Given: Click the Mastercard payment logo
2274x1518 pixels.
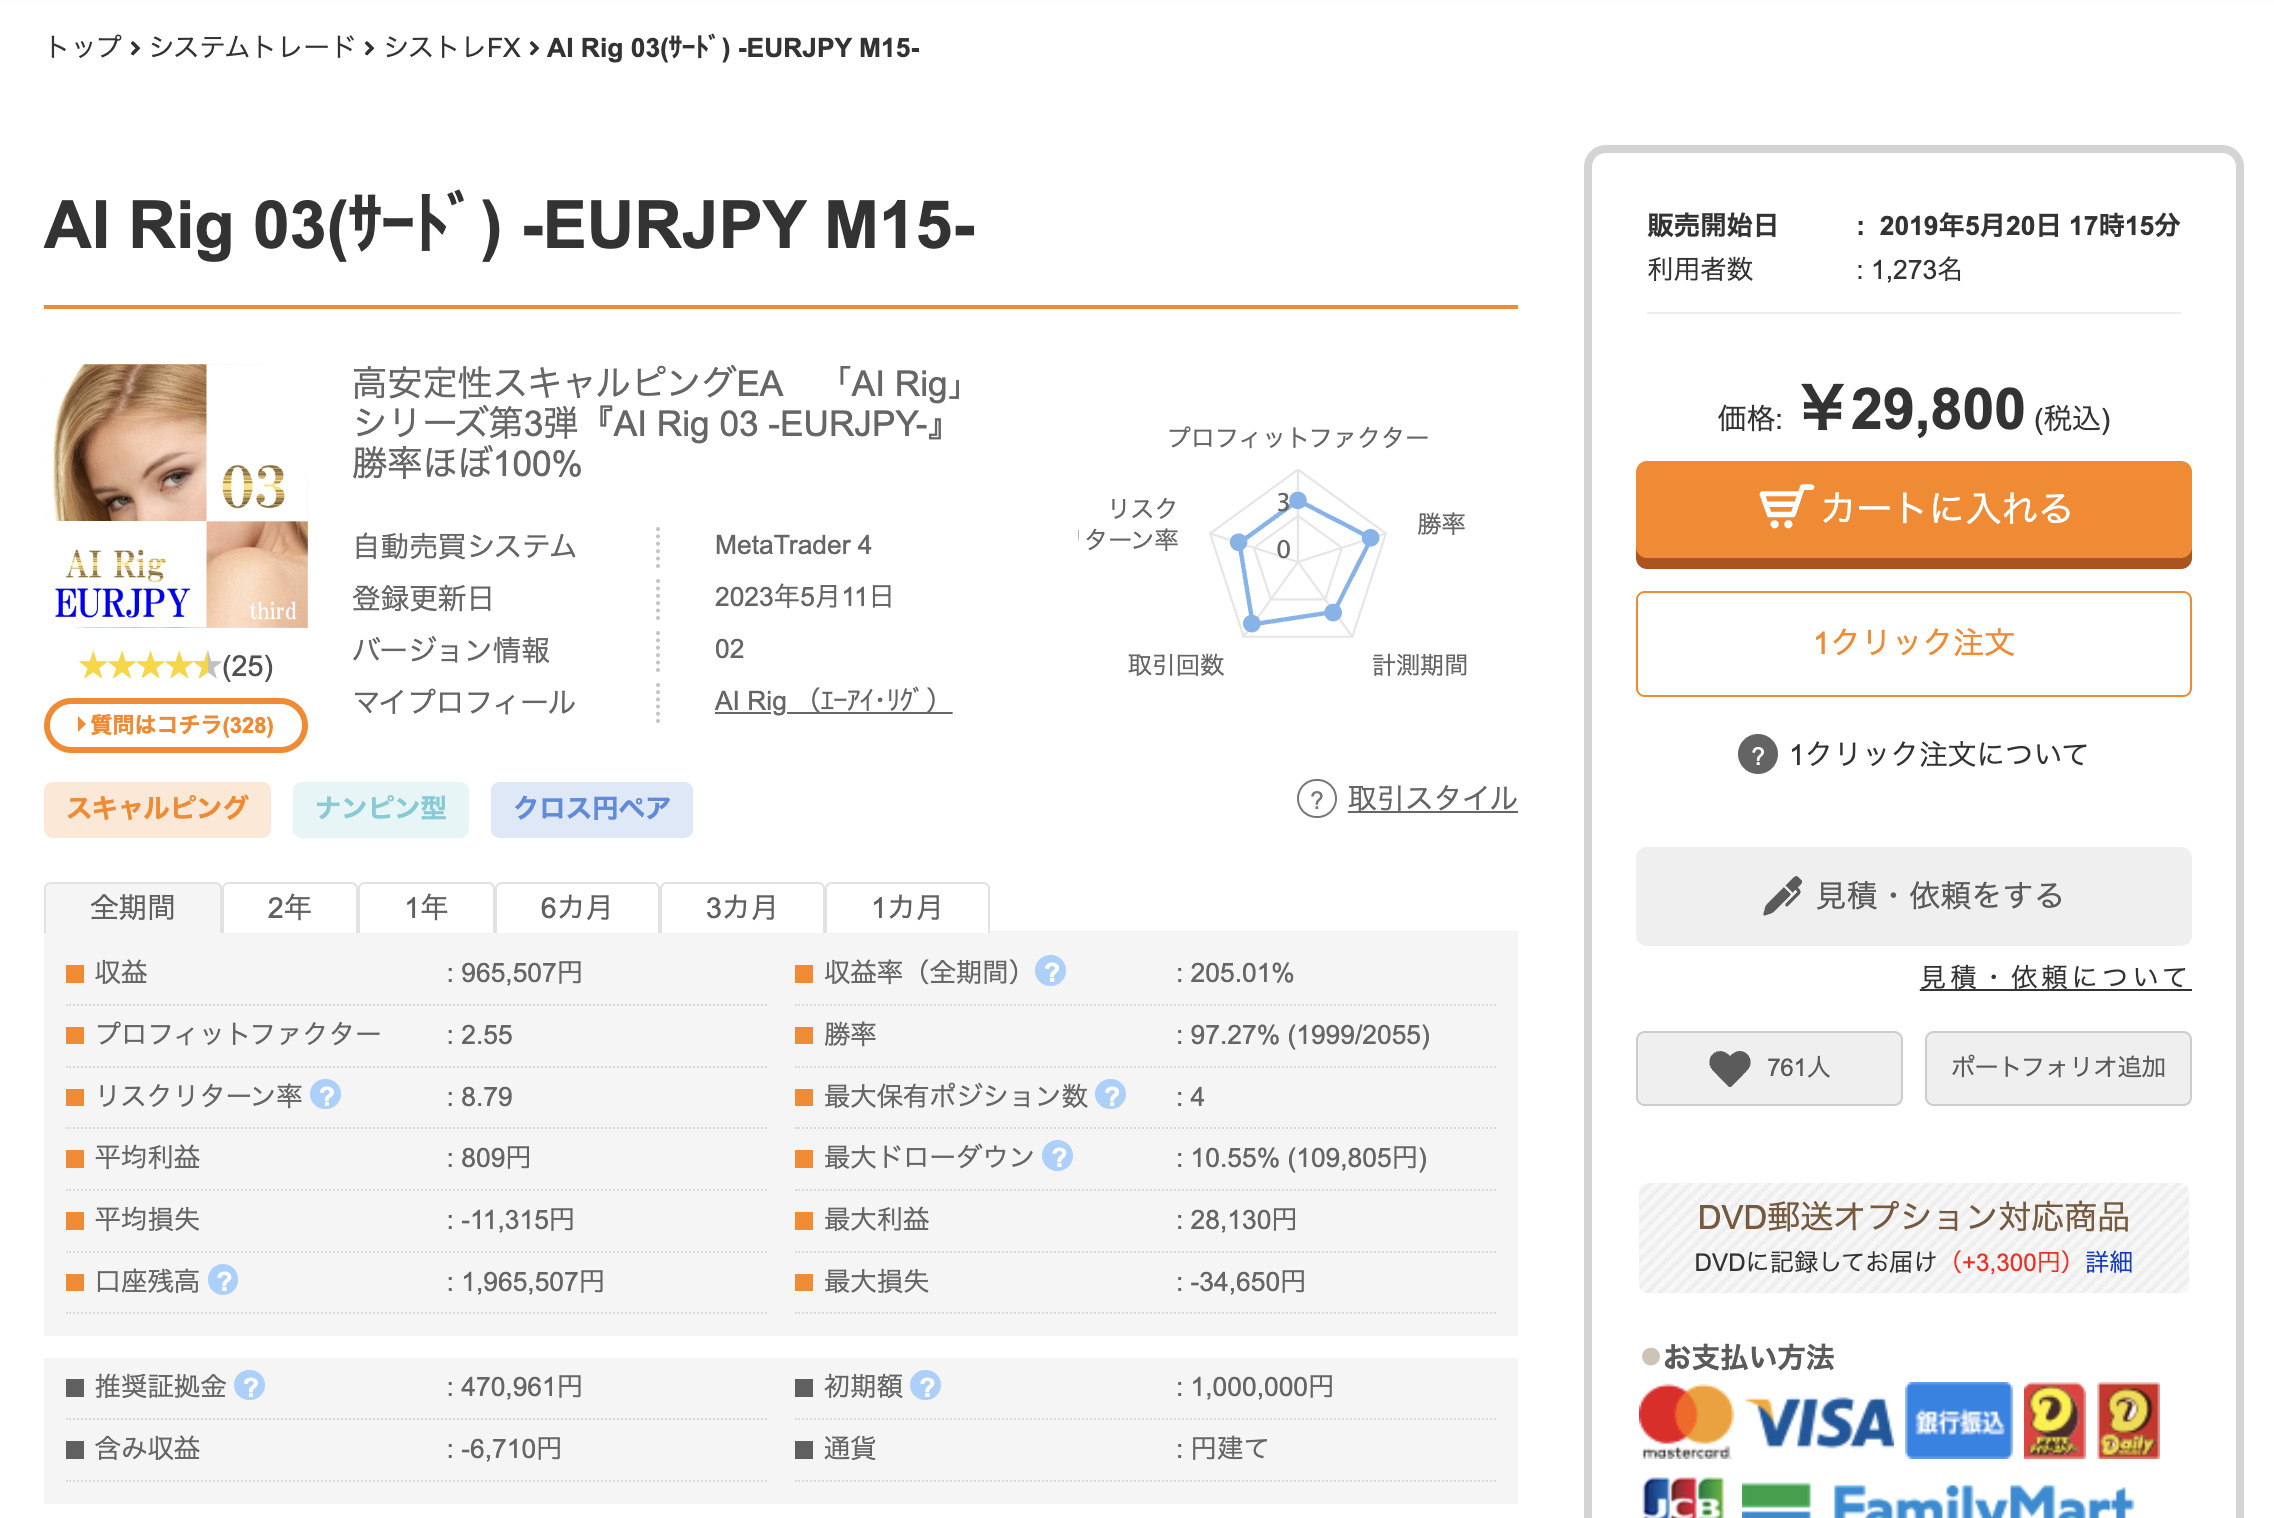Looking at the screenshot, I should 1686,1421.
